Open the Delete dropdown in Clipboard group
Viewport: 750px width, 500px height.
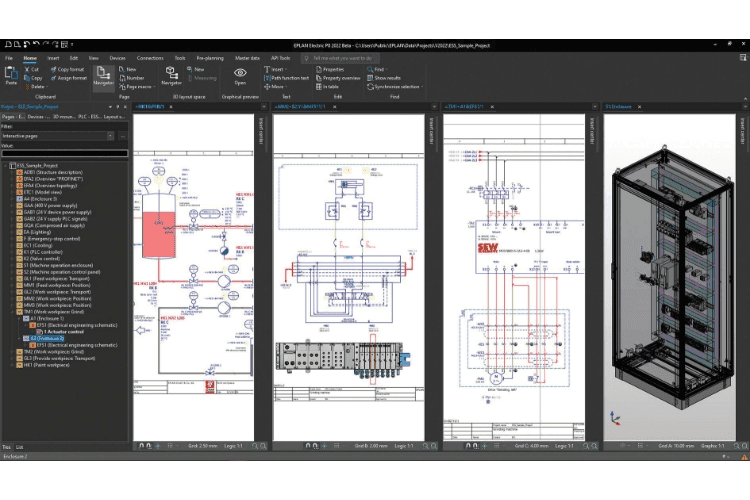click(x=36, y=87)
